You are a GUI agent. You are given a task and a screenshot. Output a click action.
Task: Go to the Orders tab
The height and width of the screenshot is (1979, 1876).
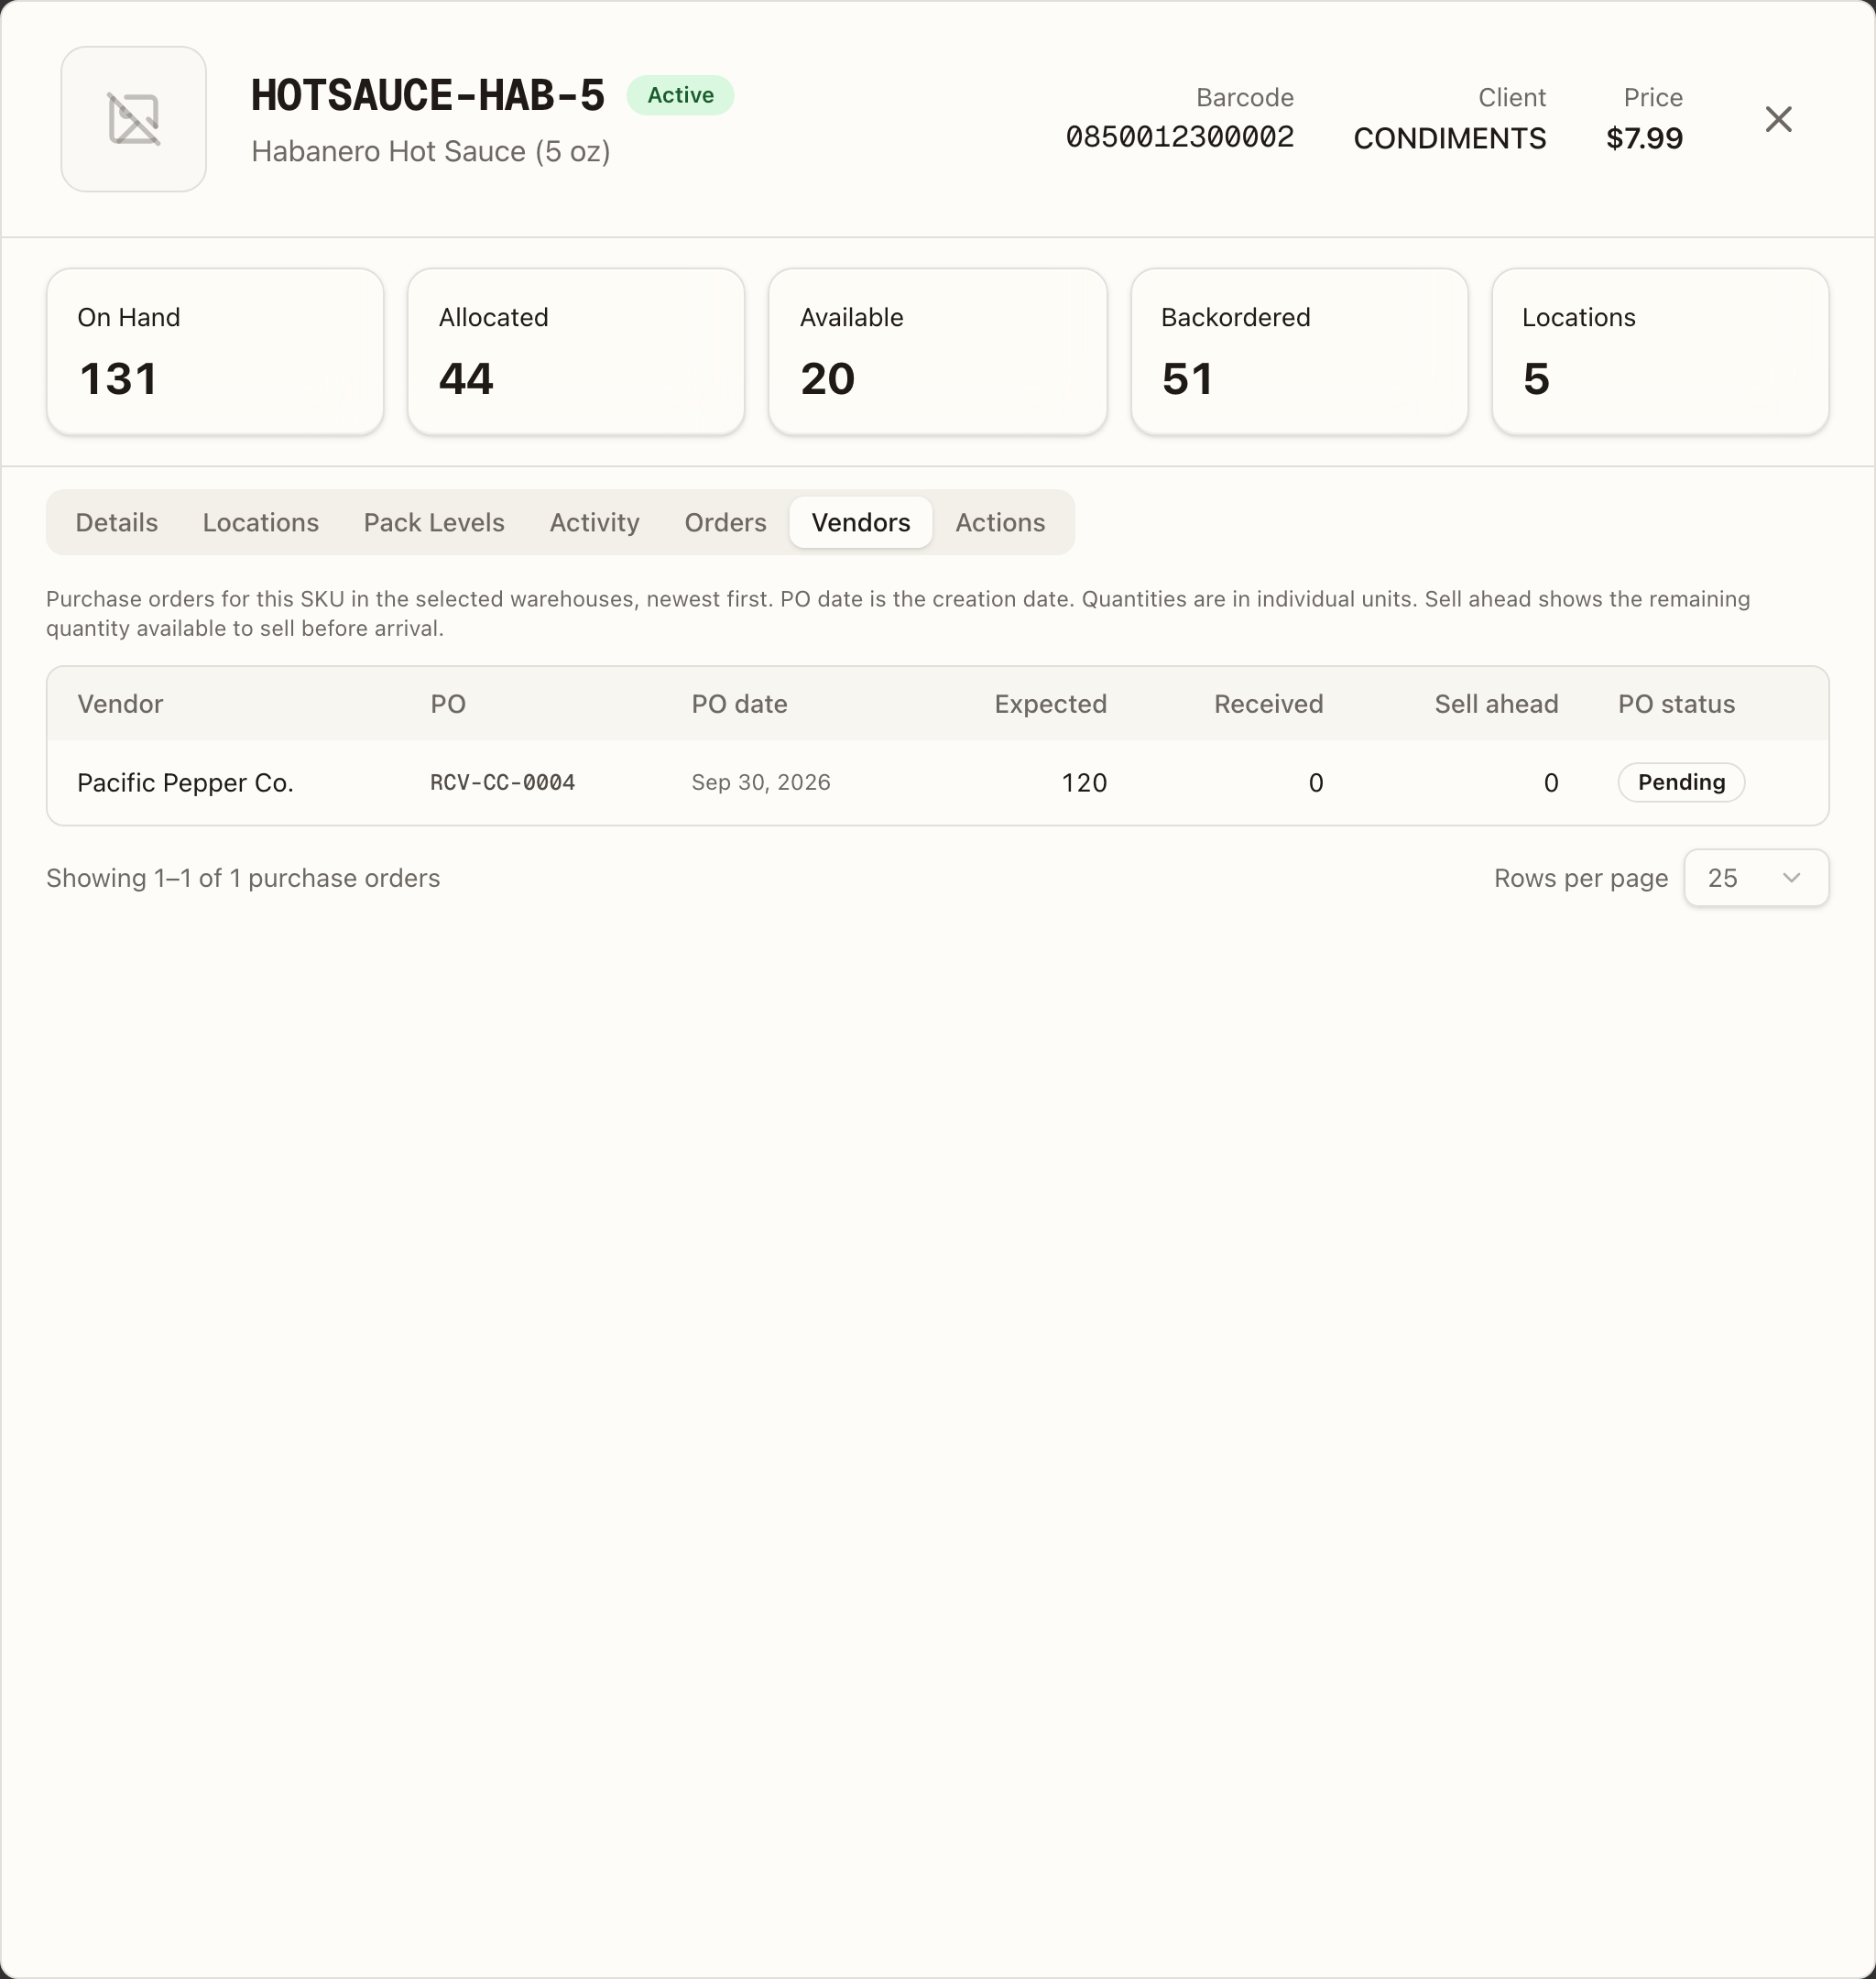(x=725, y=522)
